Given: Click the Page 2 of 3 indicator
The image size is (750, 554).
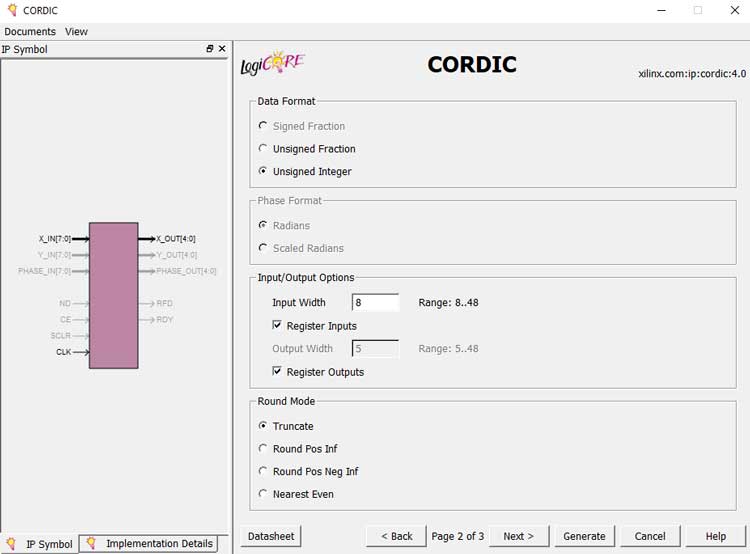Looking at the screenshot, I should 457,536.
